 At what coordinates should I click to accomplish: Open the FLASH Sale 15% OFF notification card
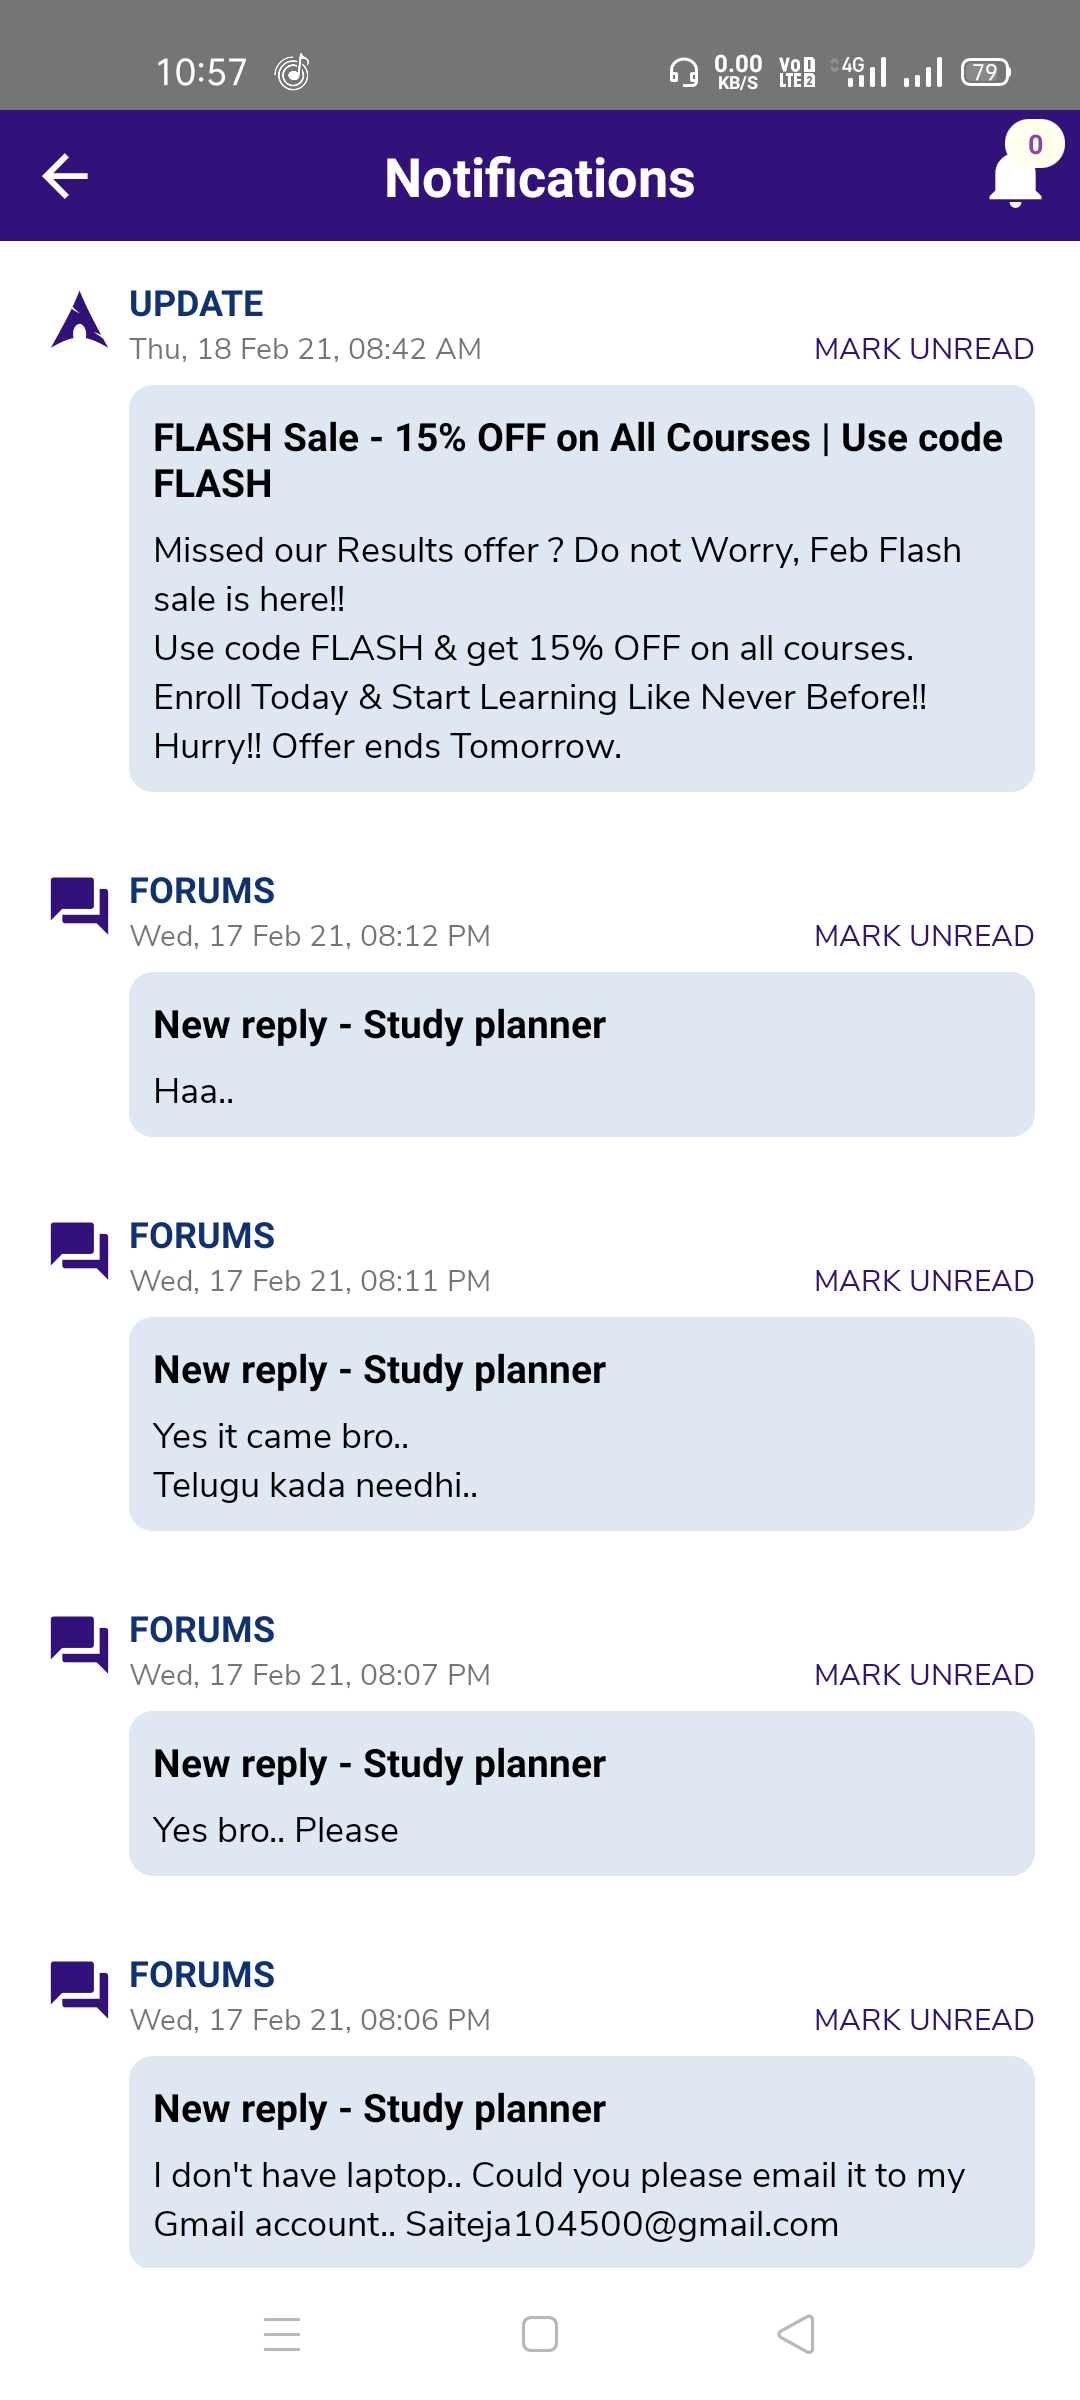click(581, 588)
